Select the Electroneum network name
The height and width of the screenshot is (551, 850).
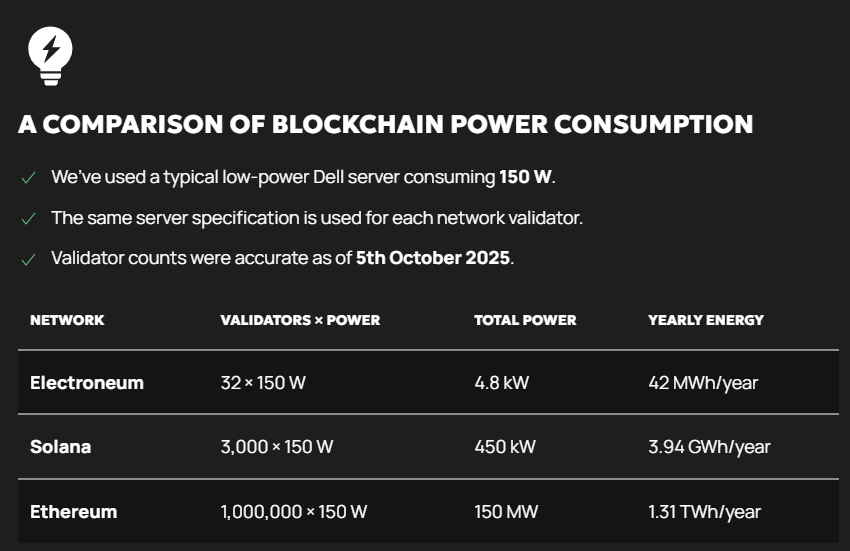tap(87, 382)
